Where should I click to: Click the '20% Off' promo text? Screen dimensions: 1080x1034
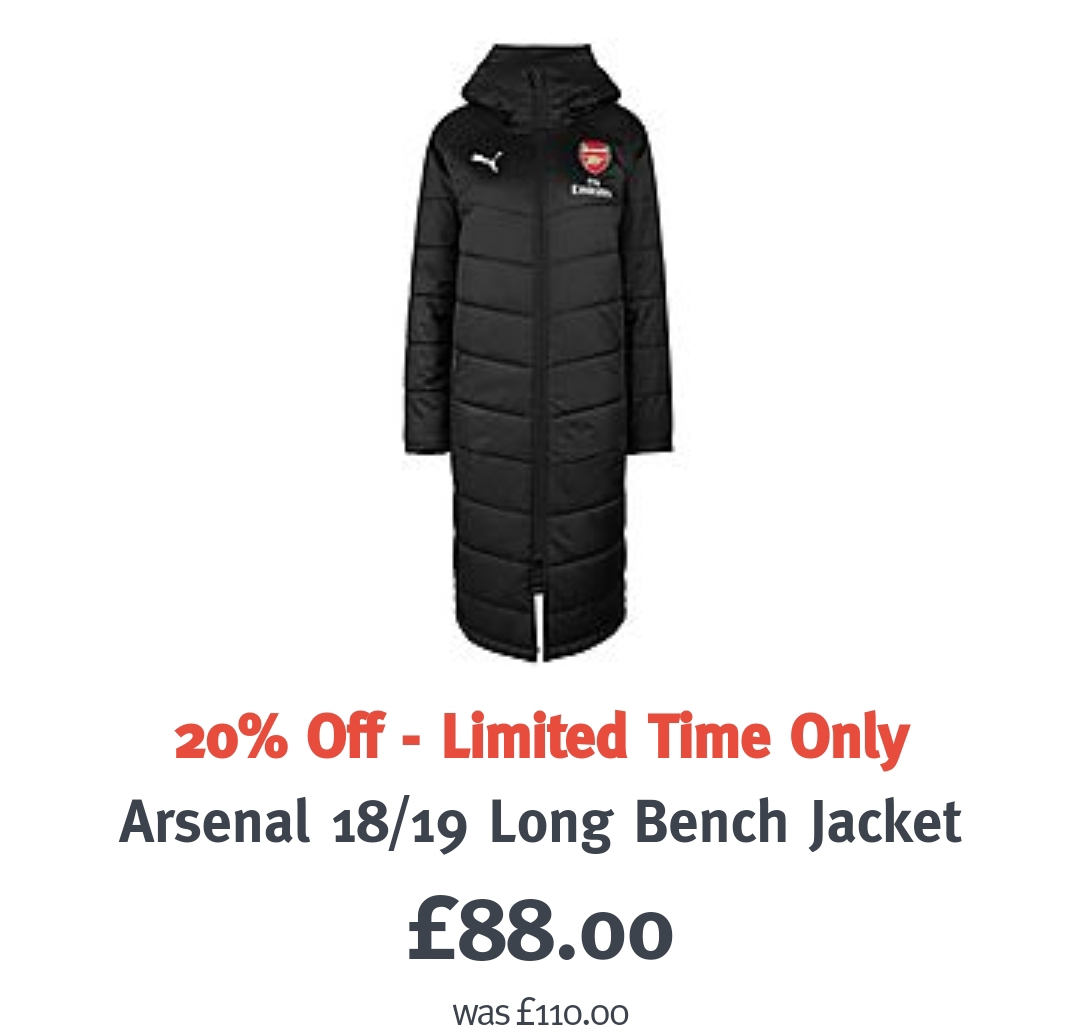280,736
